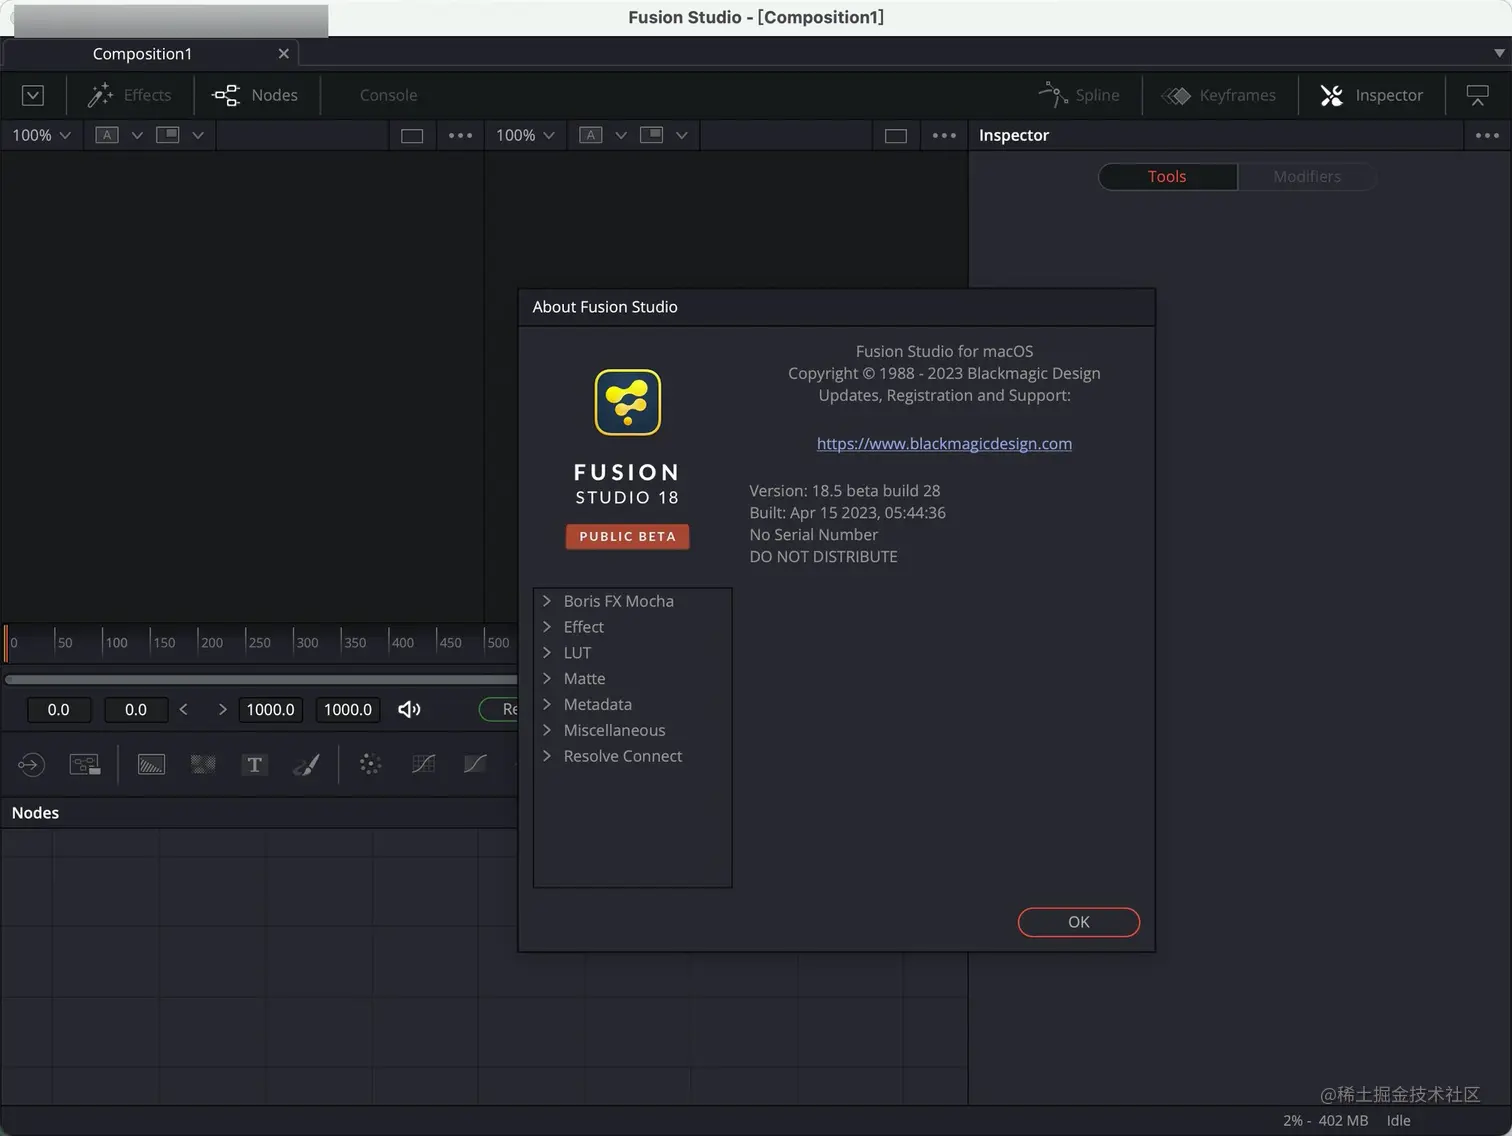Toggle the Effects panel text label
This screenshot has width=1512, height=1136.
[x=147, y=95]
